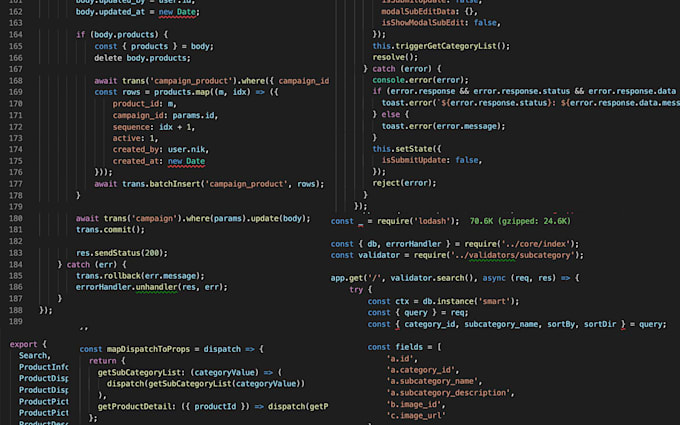Click line number 180 in the gutter
680x425 pixels.
(15, 218)
